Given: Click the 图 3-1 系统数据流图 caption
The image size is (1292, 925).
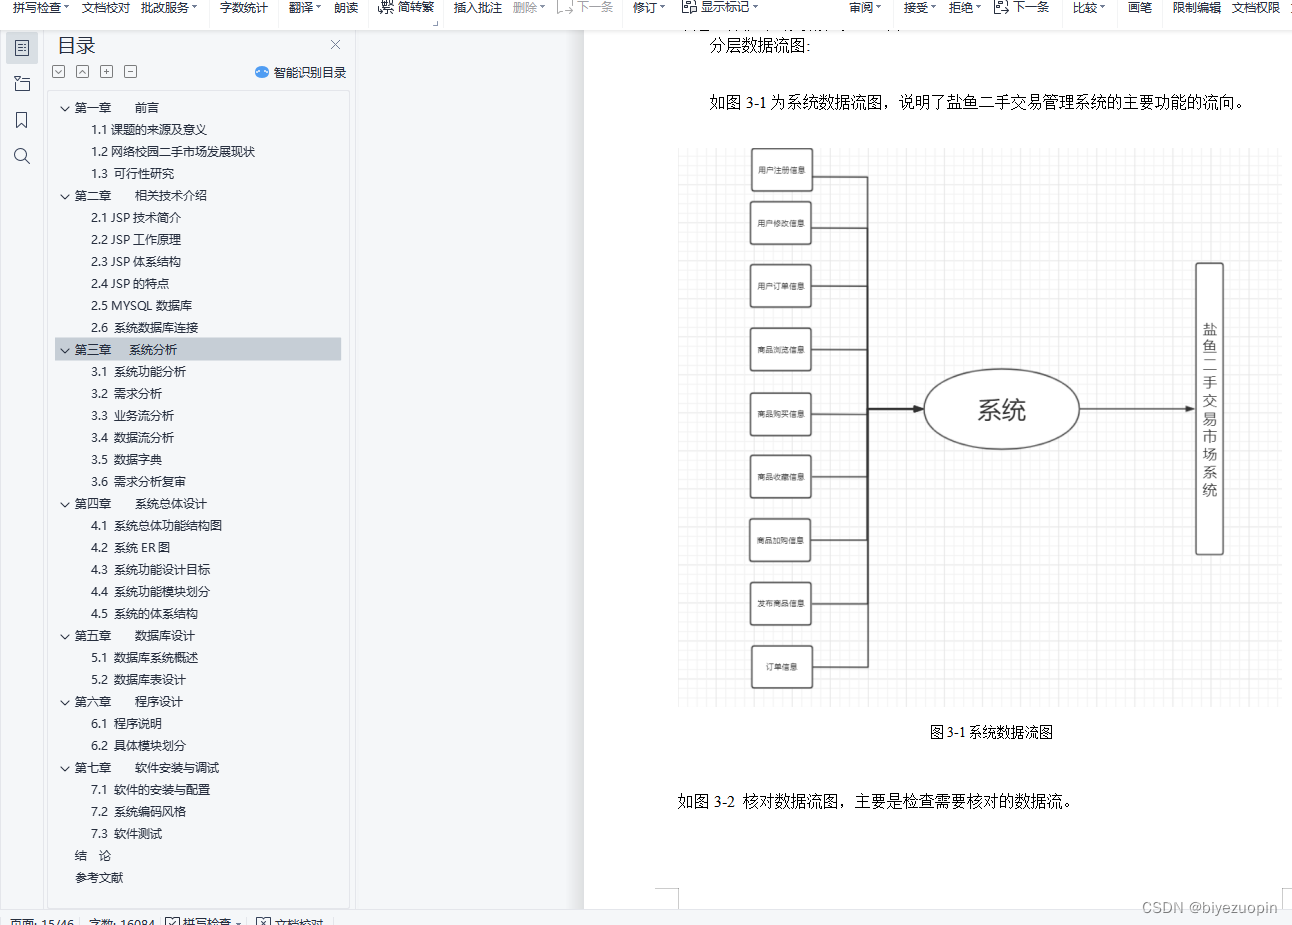Looking at the screenshot, I should pyautogui.click(x=991, y=732).
